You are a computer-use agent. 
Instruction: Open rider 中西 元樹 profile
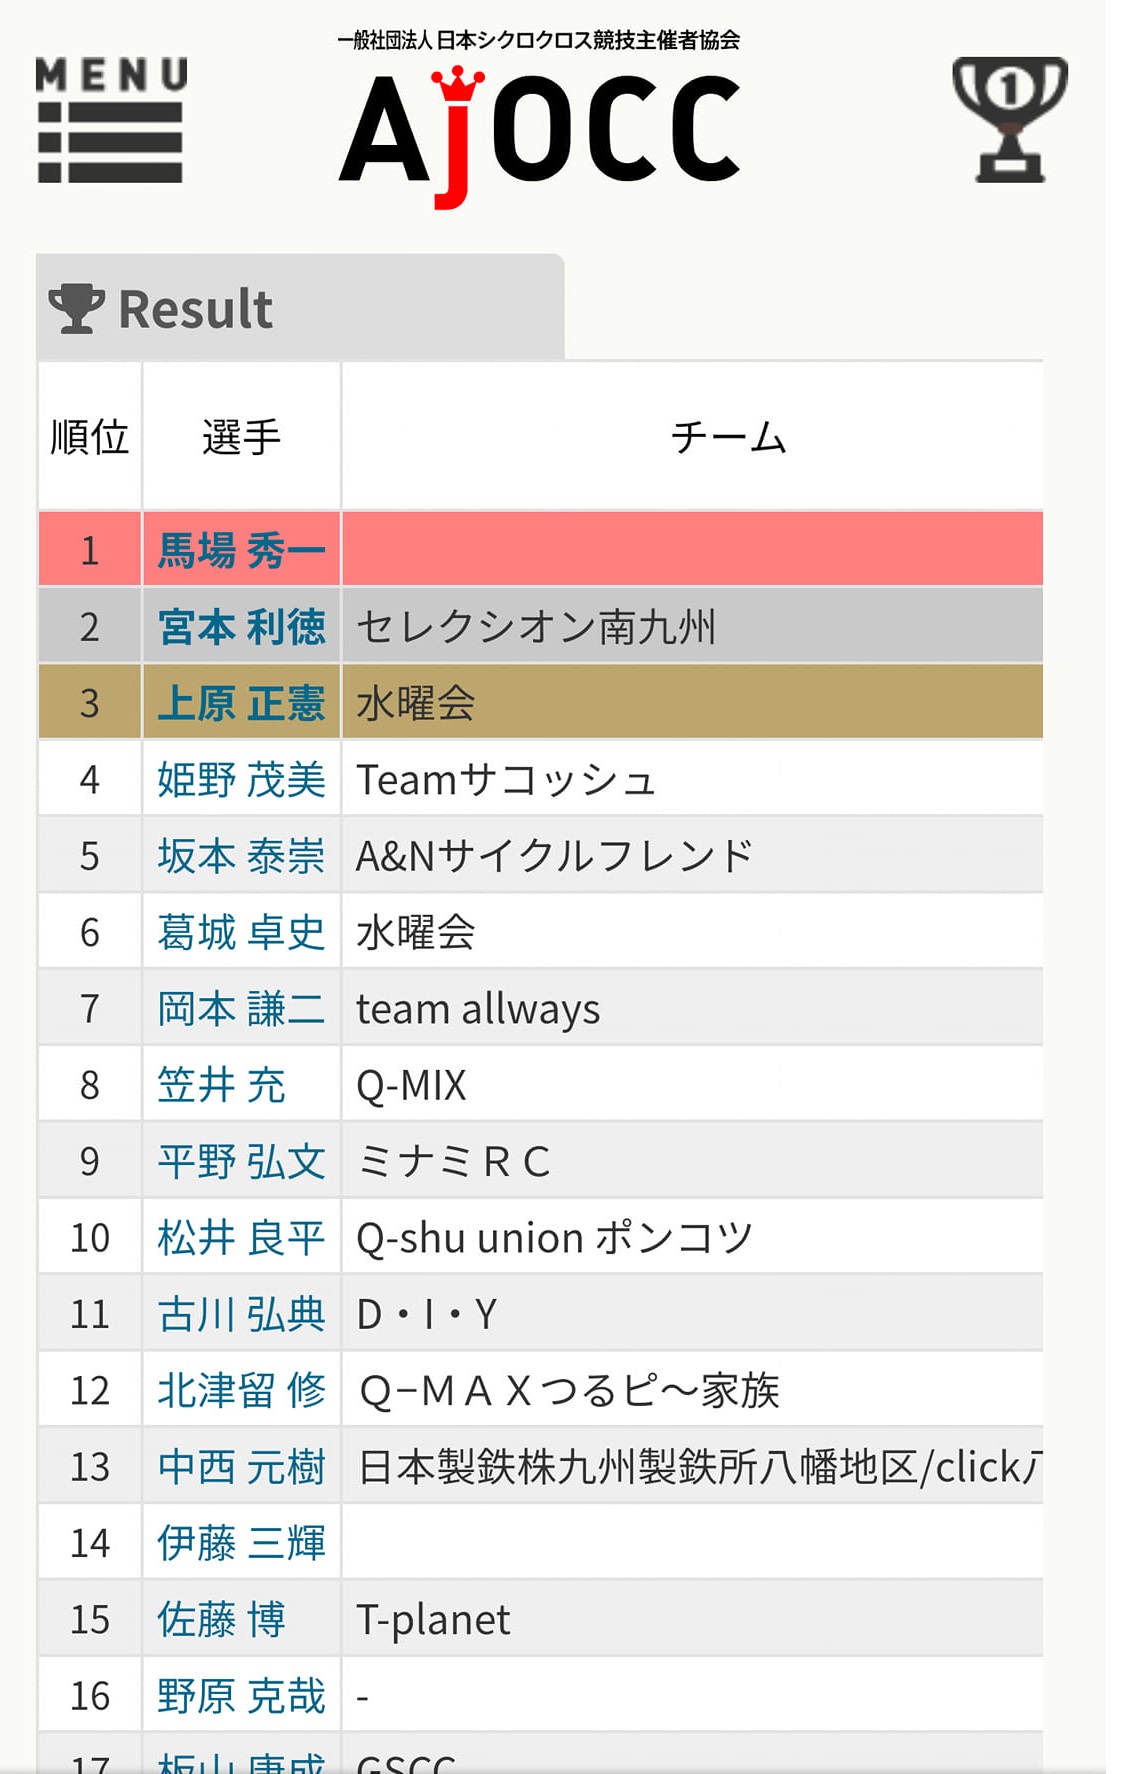241,1467
